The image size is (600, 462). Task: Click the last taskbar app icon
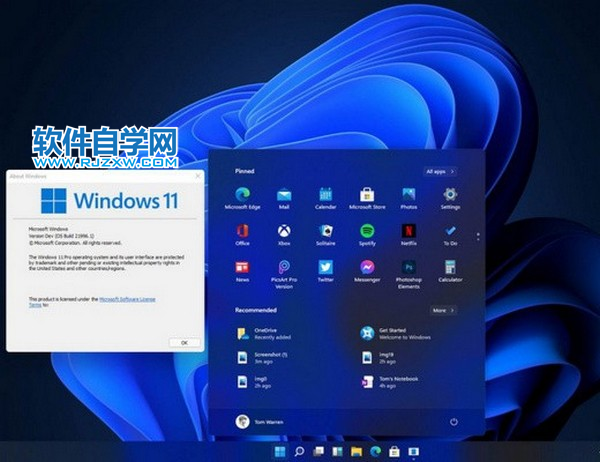[413, 452]
